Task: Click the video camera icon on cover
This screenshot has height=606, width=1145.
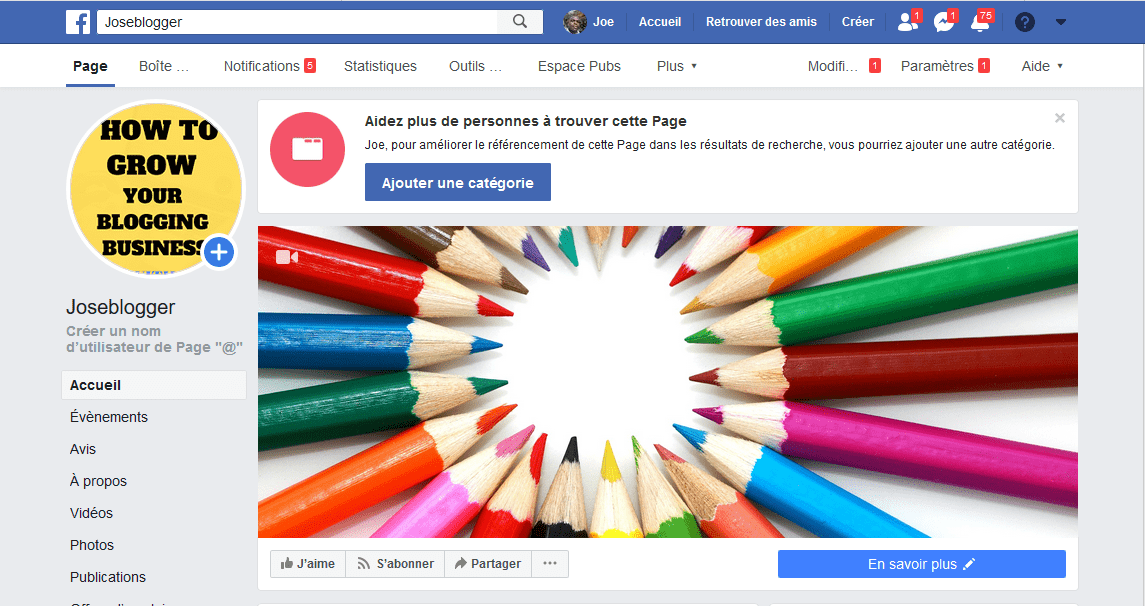Action: (x=287, y=257)
